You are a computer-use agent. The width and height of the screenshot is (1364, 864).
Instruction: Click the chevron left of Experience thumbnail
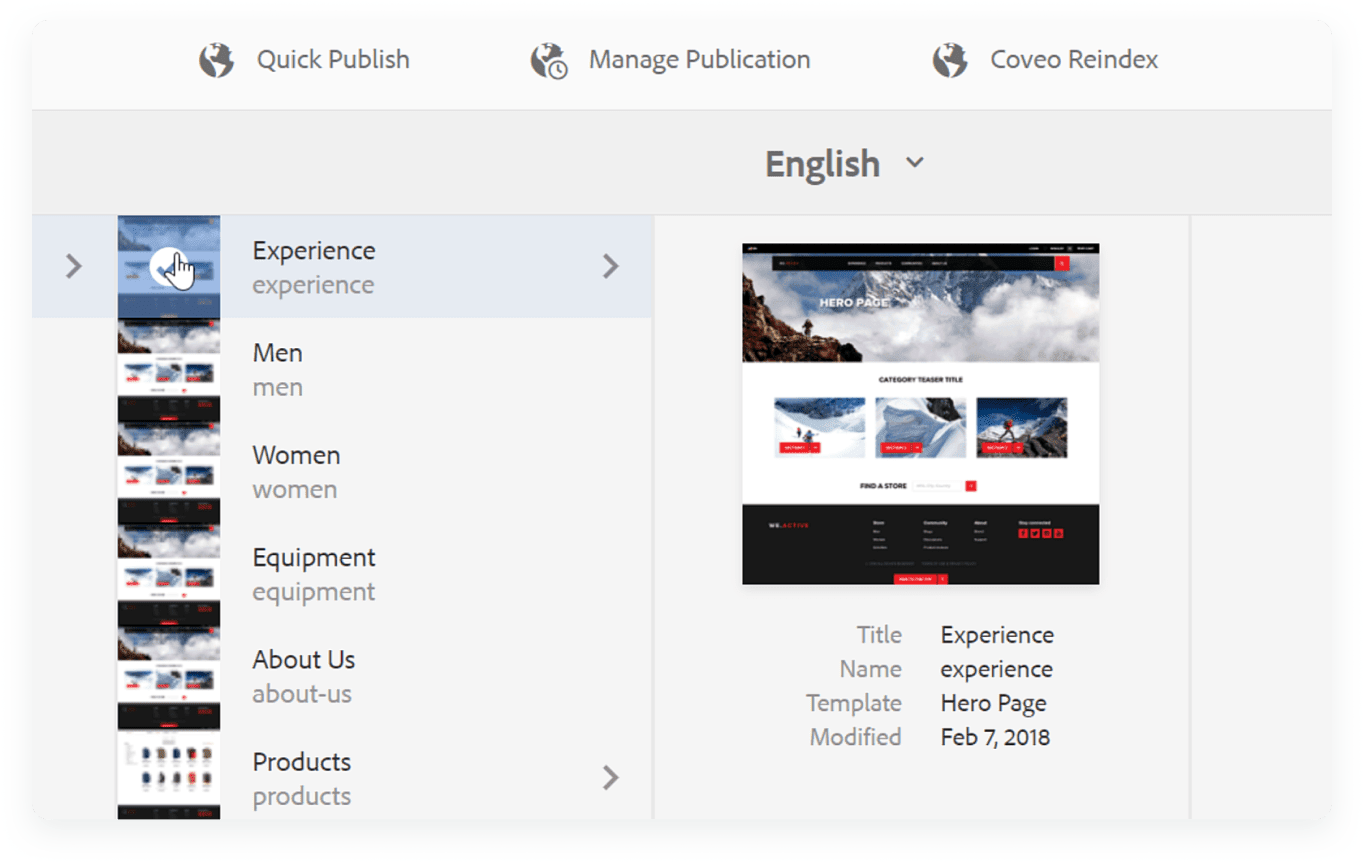[73, 266]
